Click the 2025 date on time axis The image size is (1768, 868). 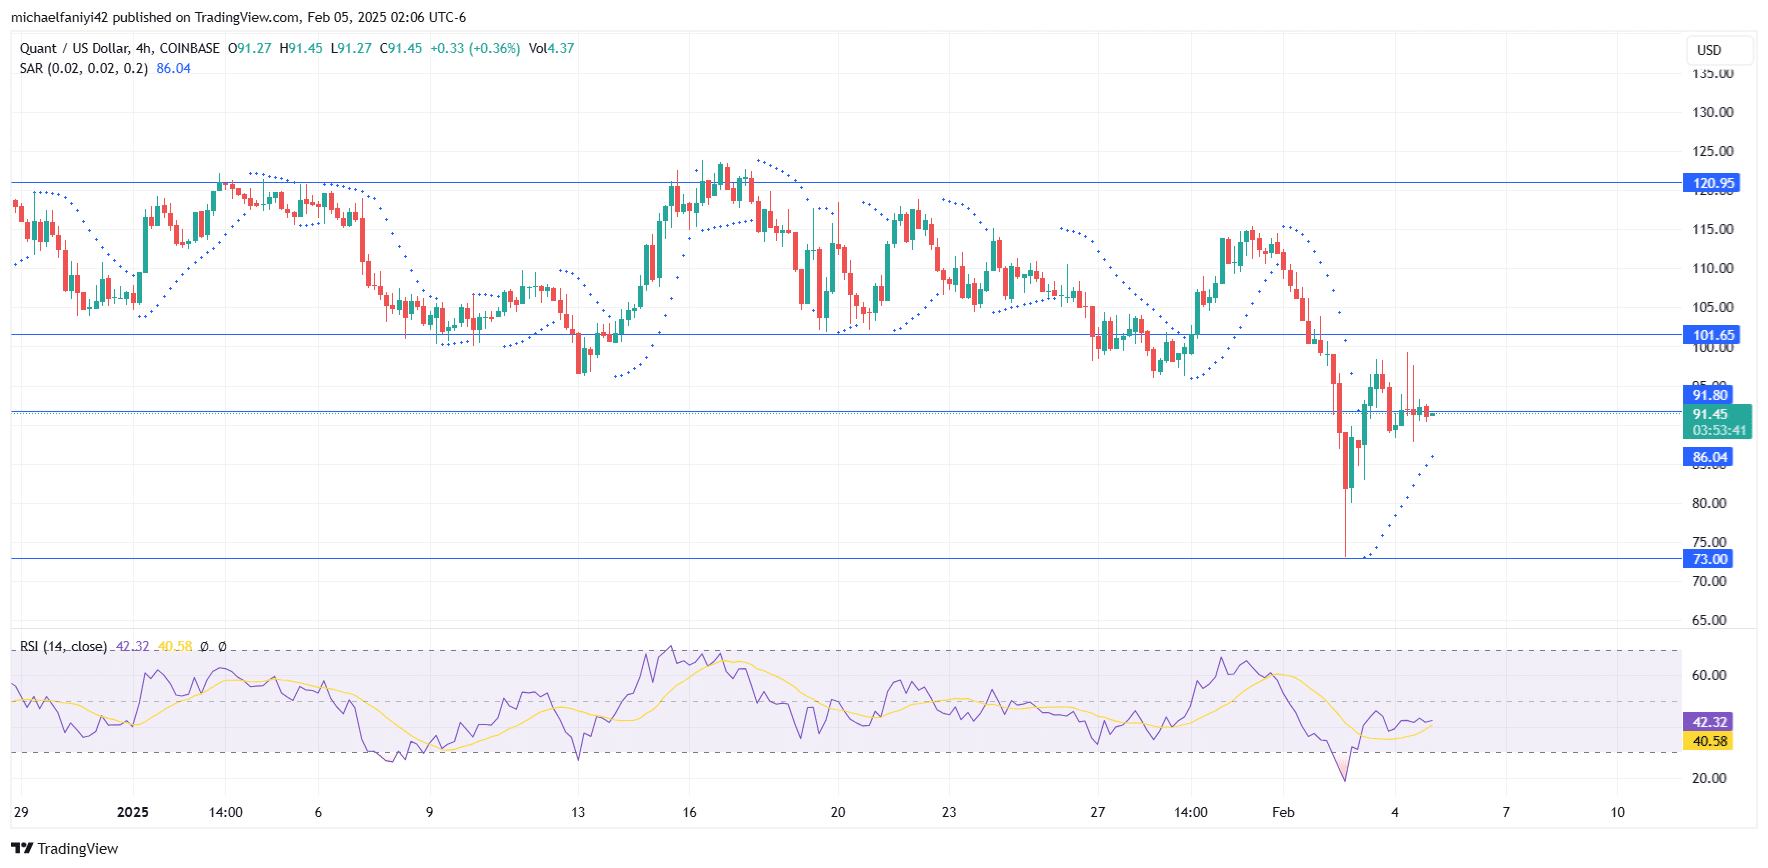(133, 812)
